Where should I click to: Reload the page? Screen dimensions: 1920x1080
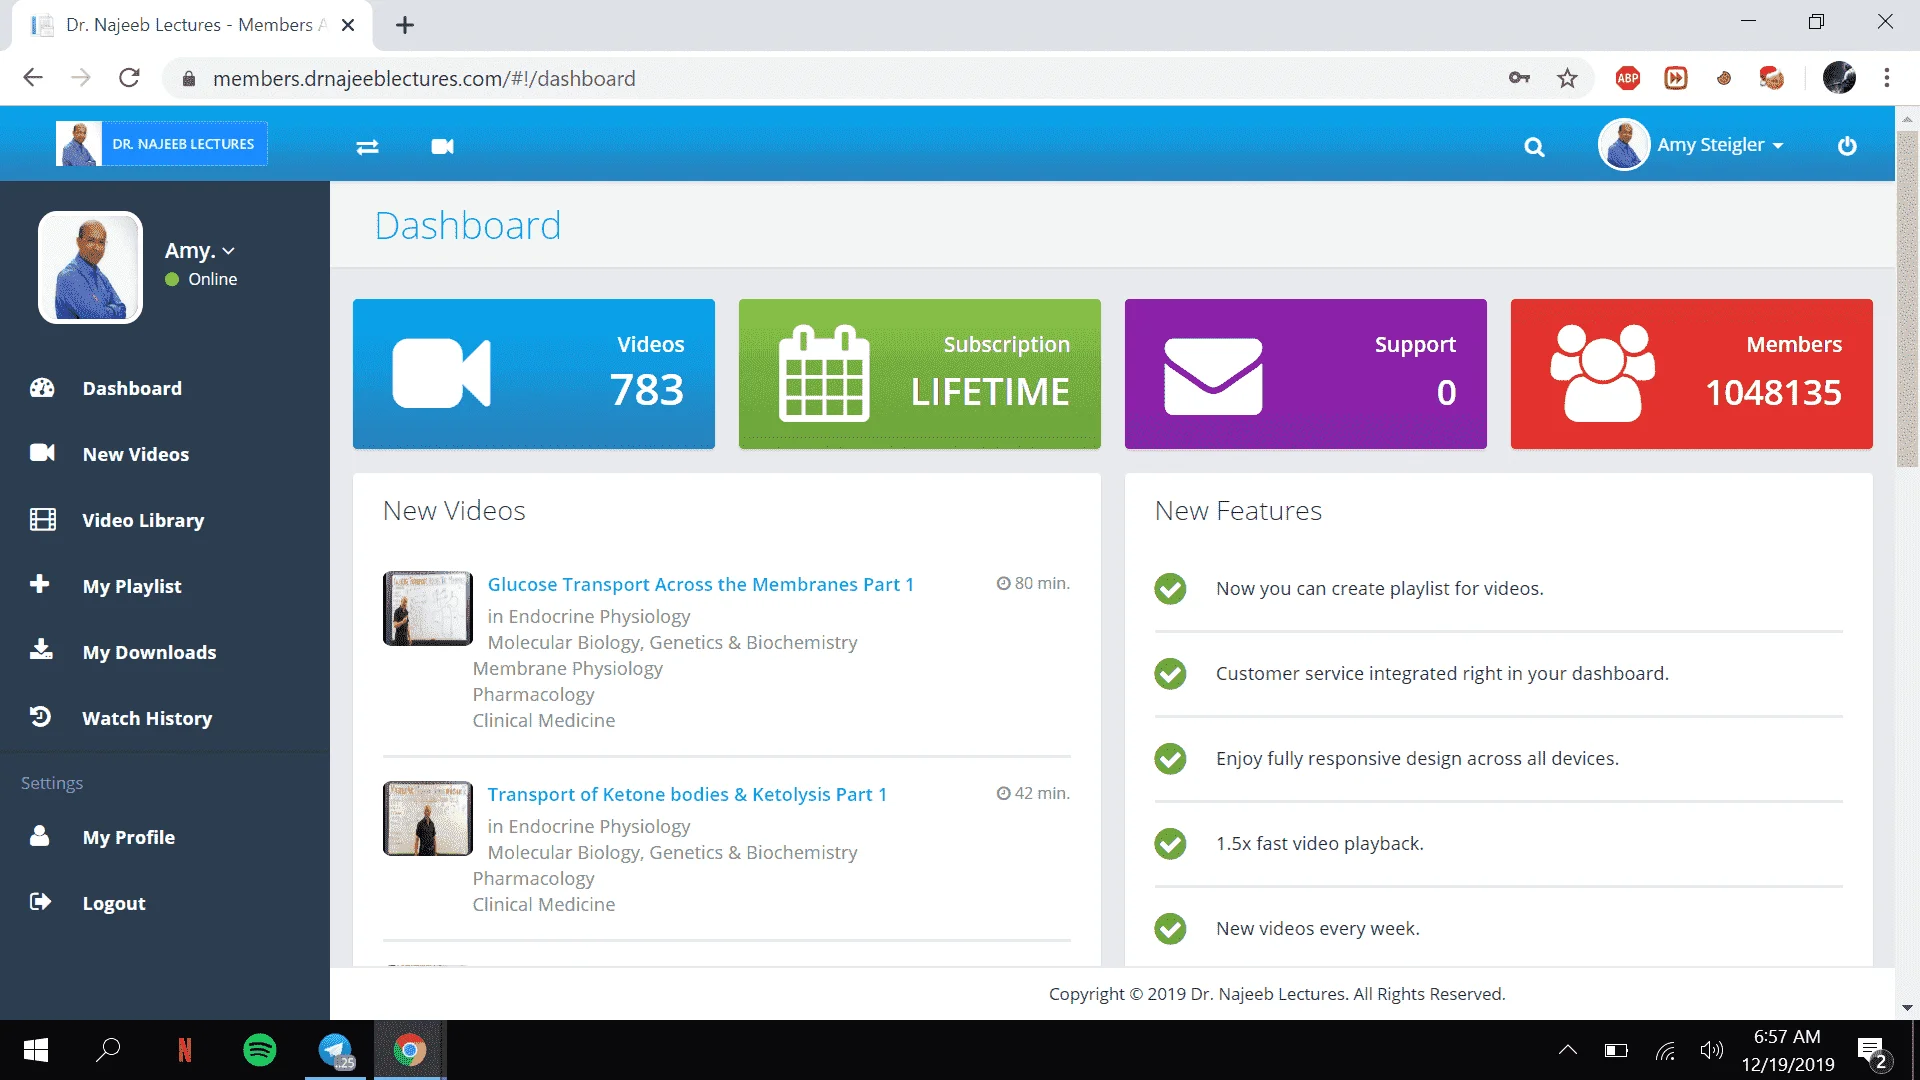(129, 78)
